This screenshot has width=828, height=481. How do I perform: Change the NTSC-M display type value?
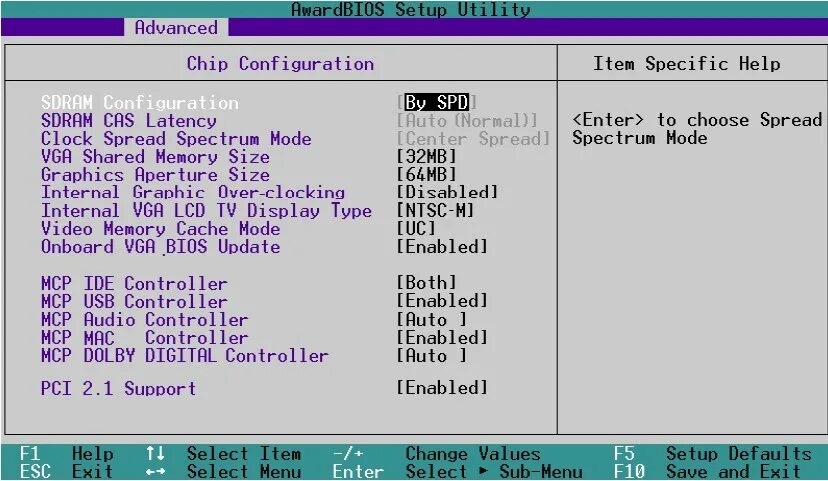[x=436, y=211]
